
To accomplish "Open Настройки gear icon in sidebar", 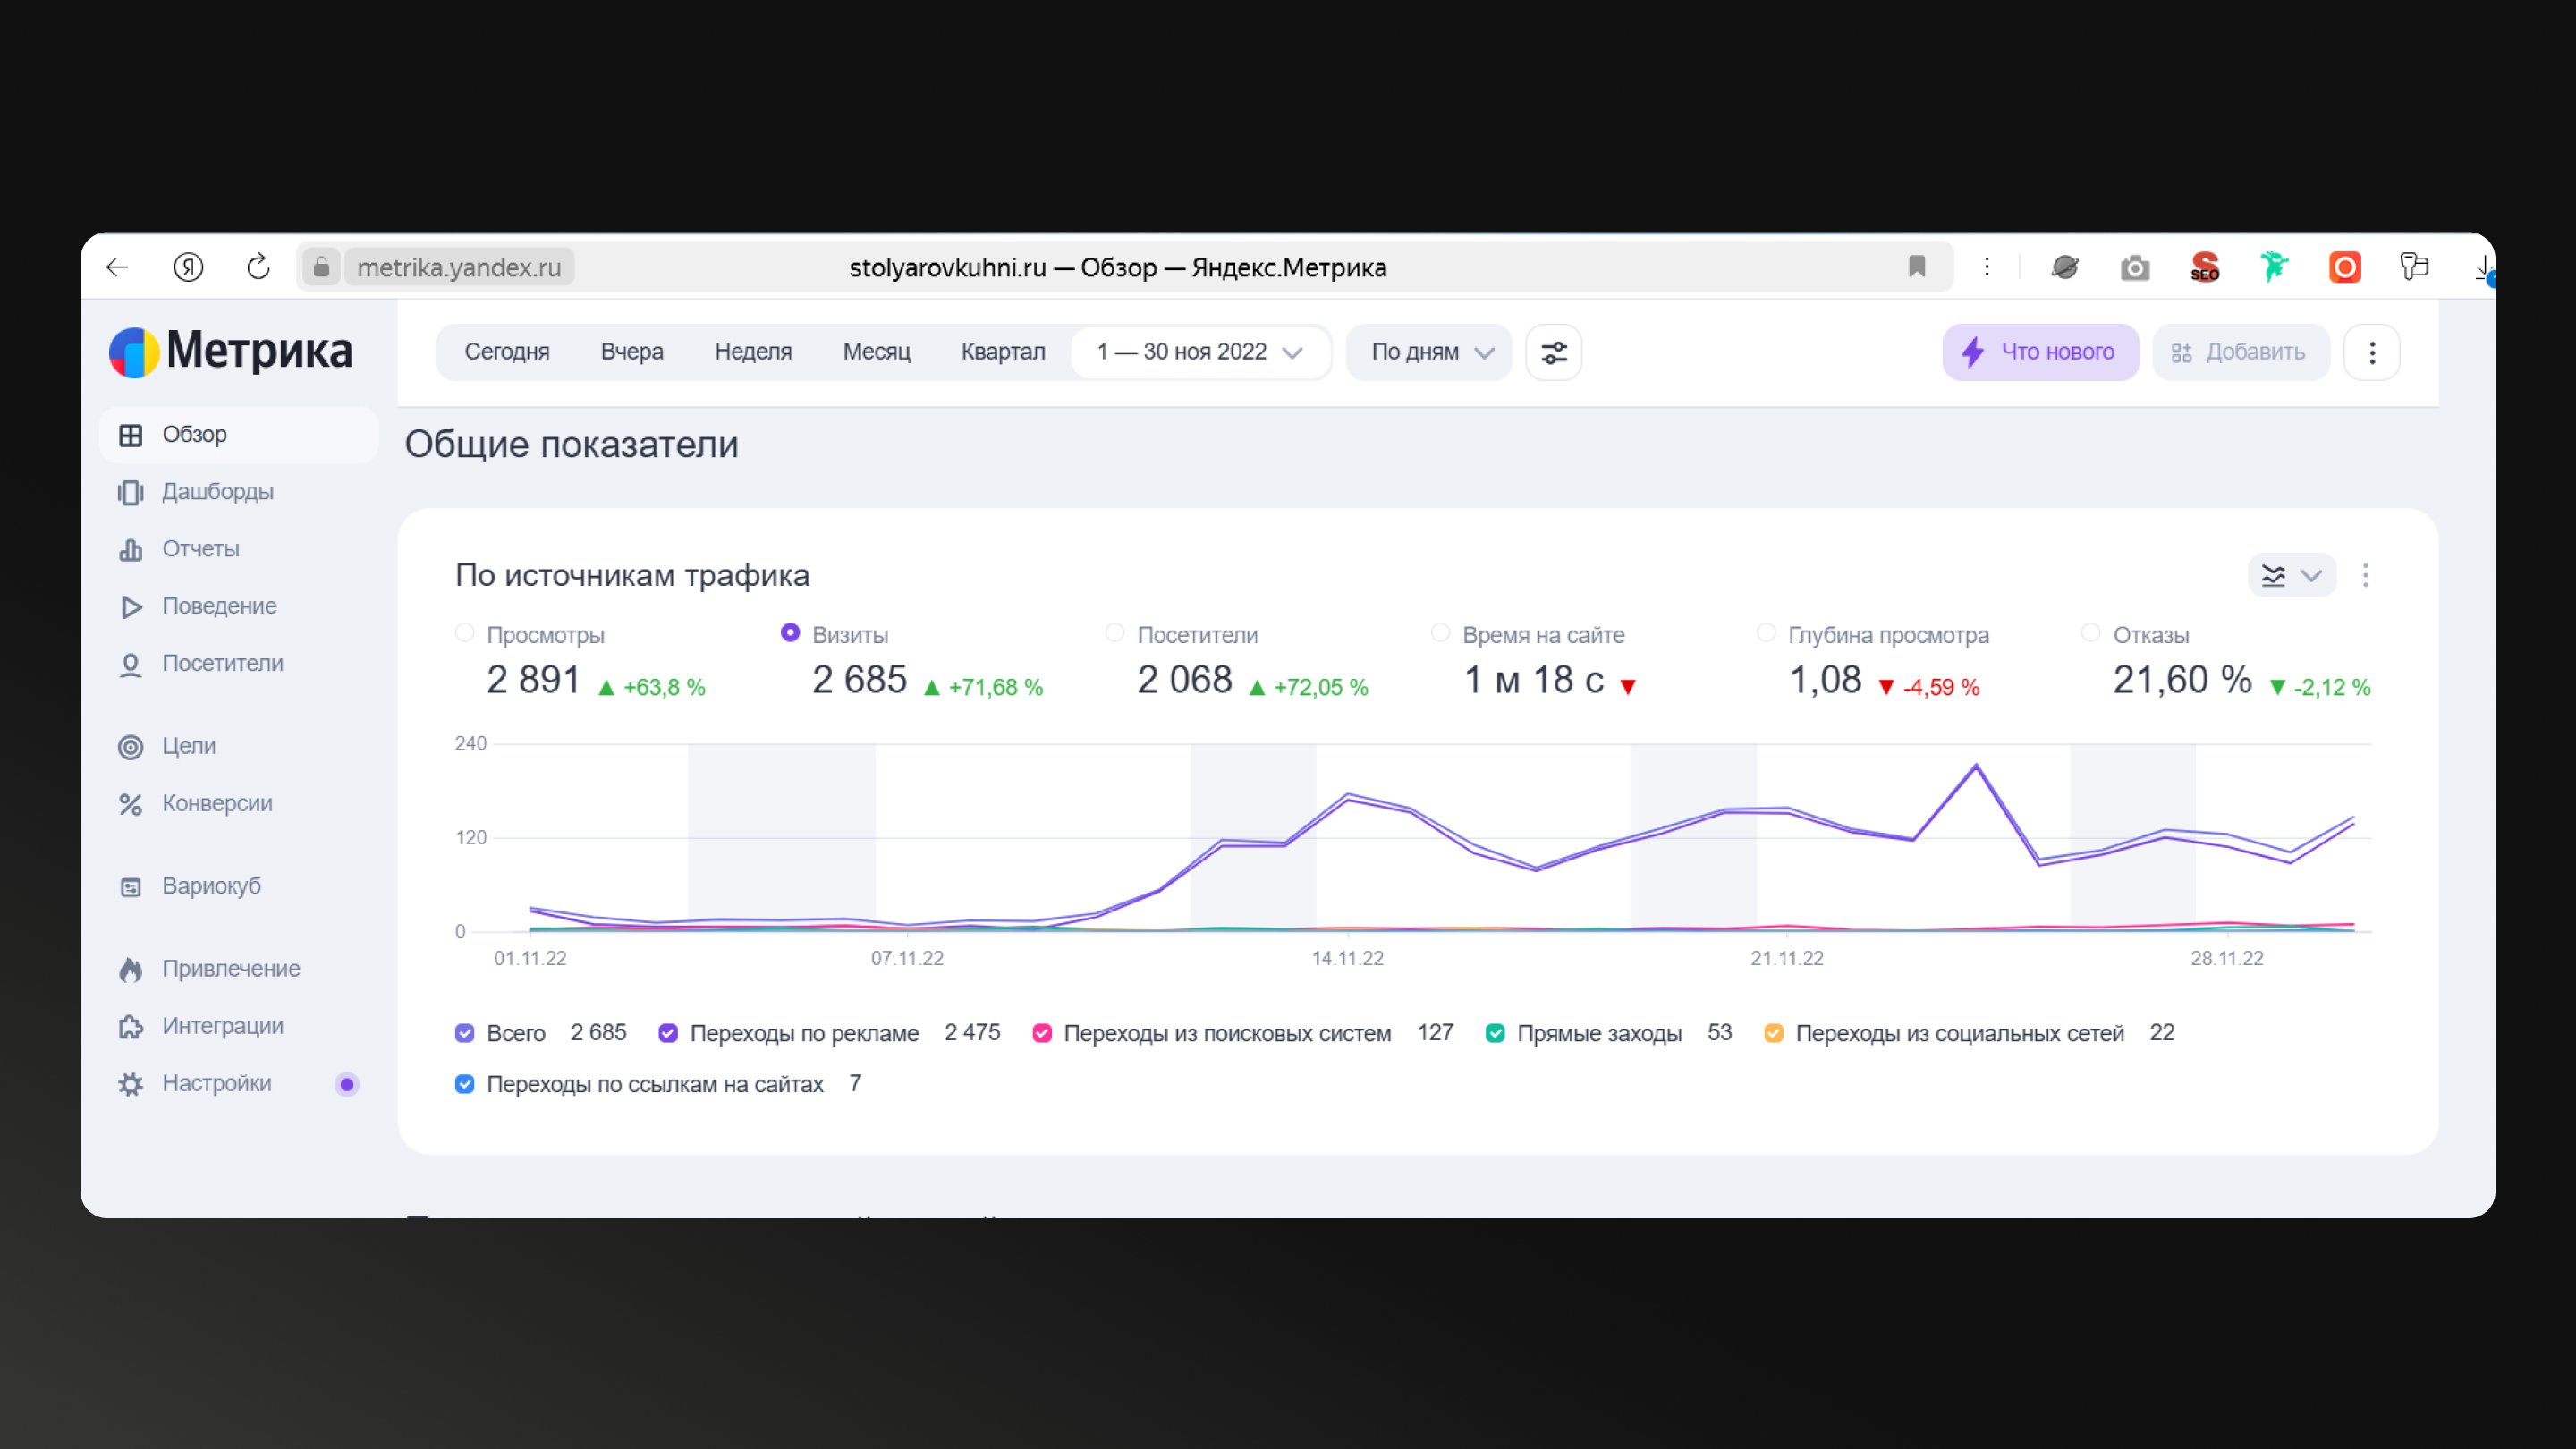I will tap(131, 1084).
